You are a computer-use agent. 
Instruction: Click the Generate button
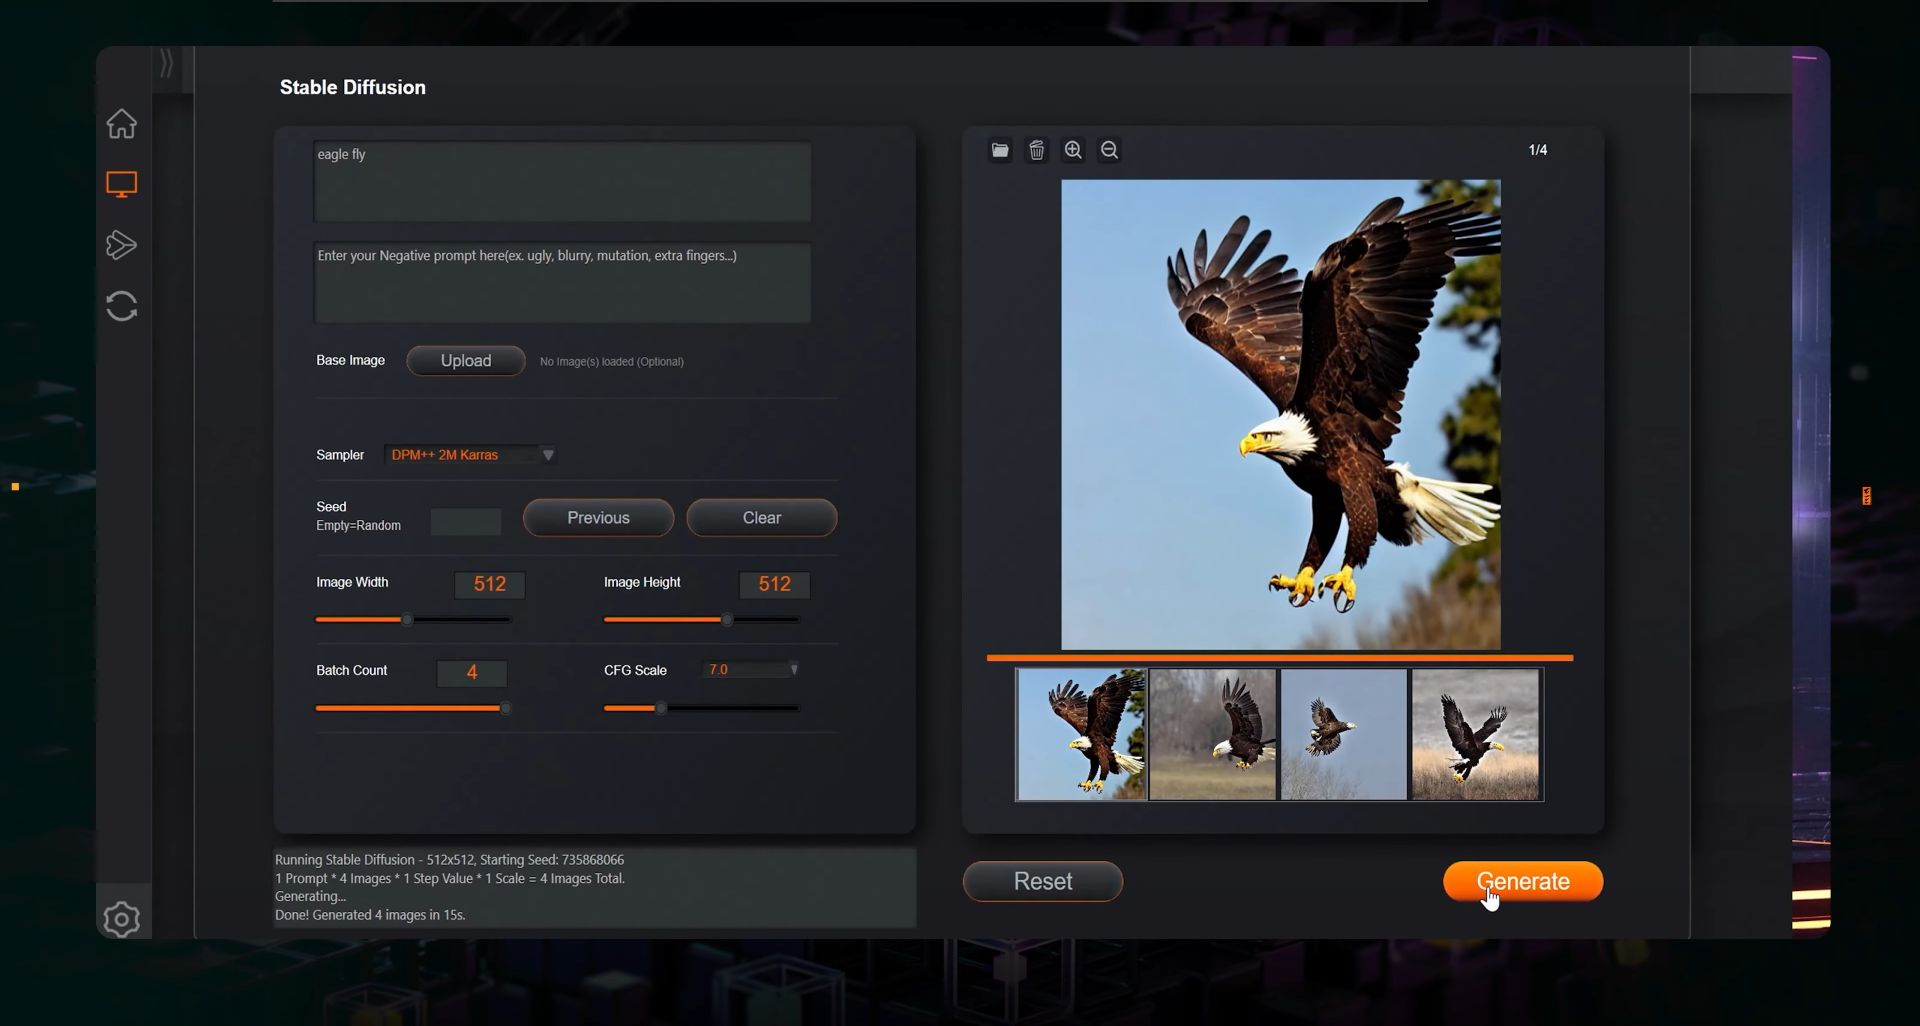tap(1523, 881)
